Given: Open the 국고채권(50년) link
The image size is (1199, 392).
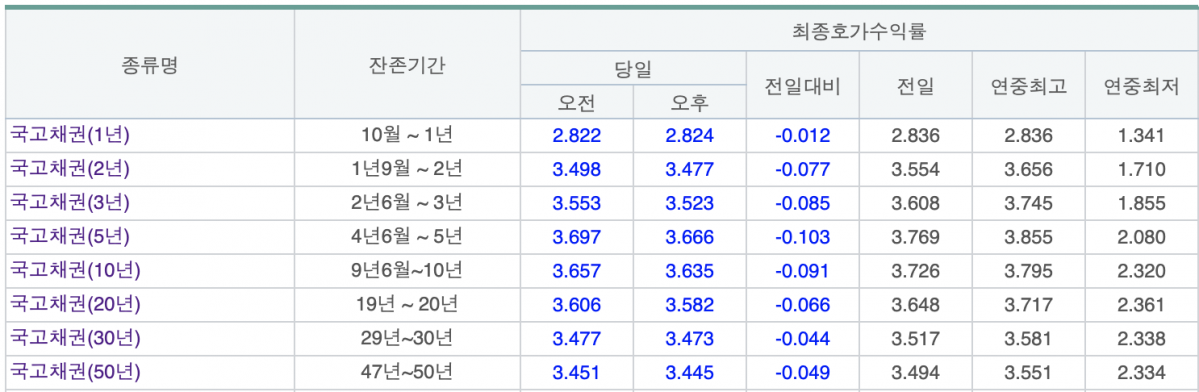Looking at the screenshot, I should click(75, 372).
